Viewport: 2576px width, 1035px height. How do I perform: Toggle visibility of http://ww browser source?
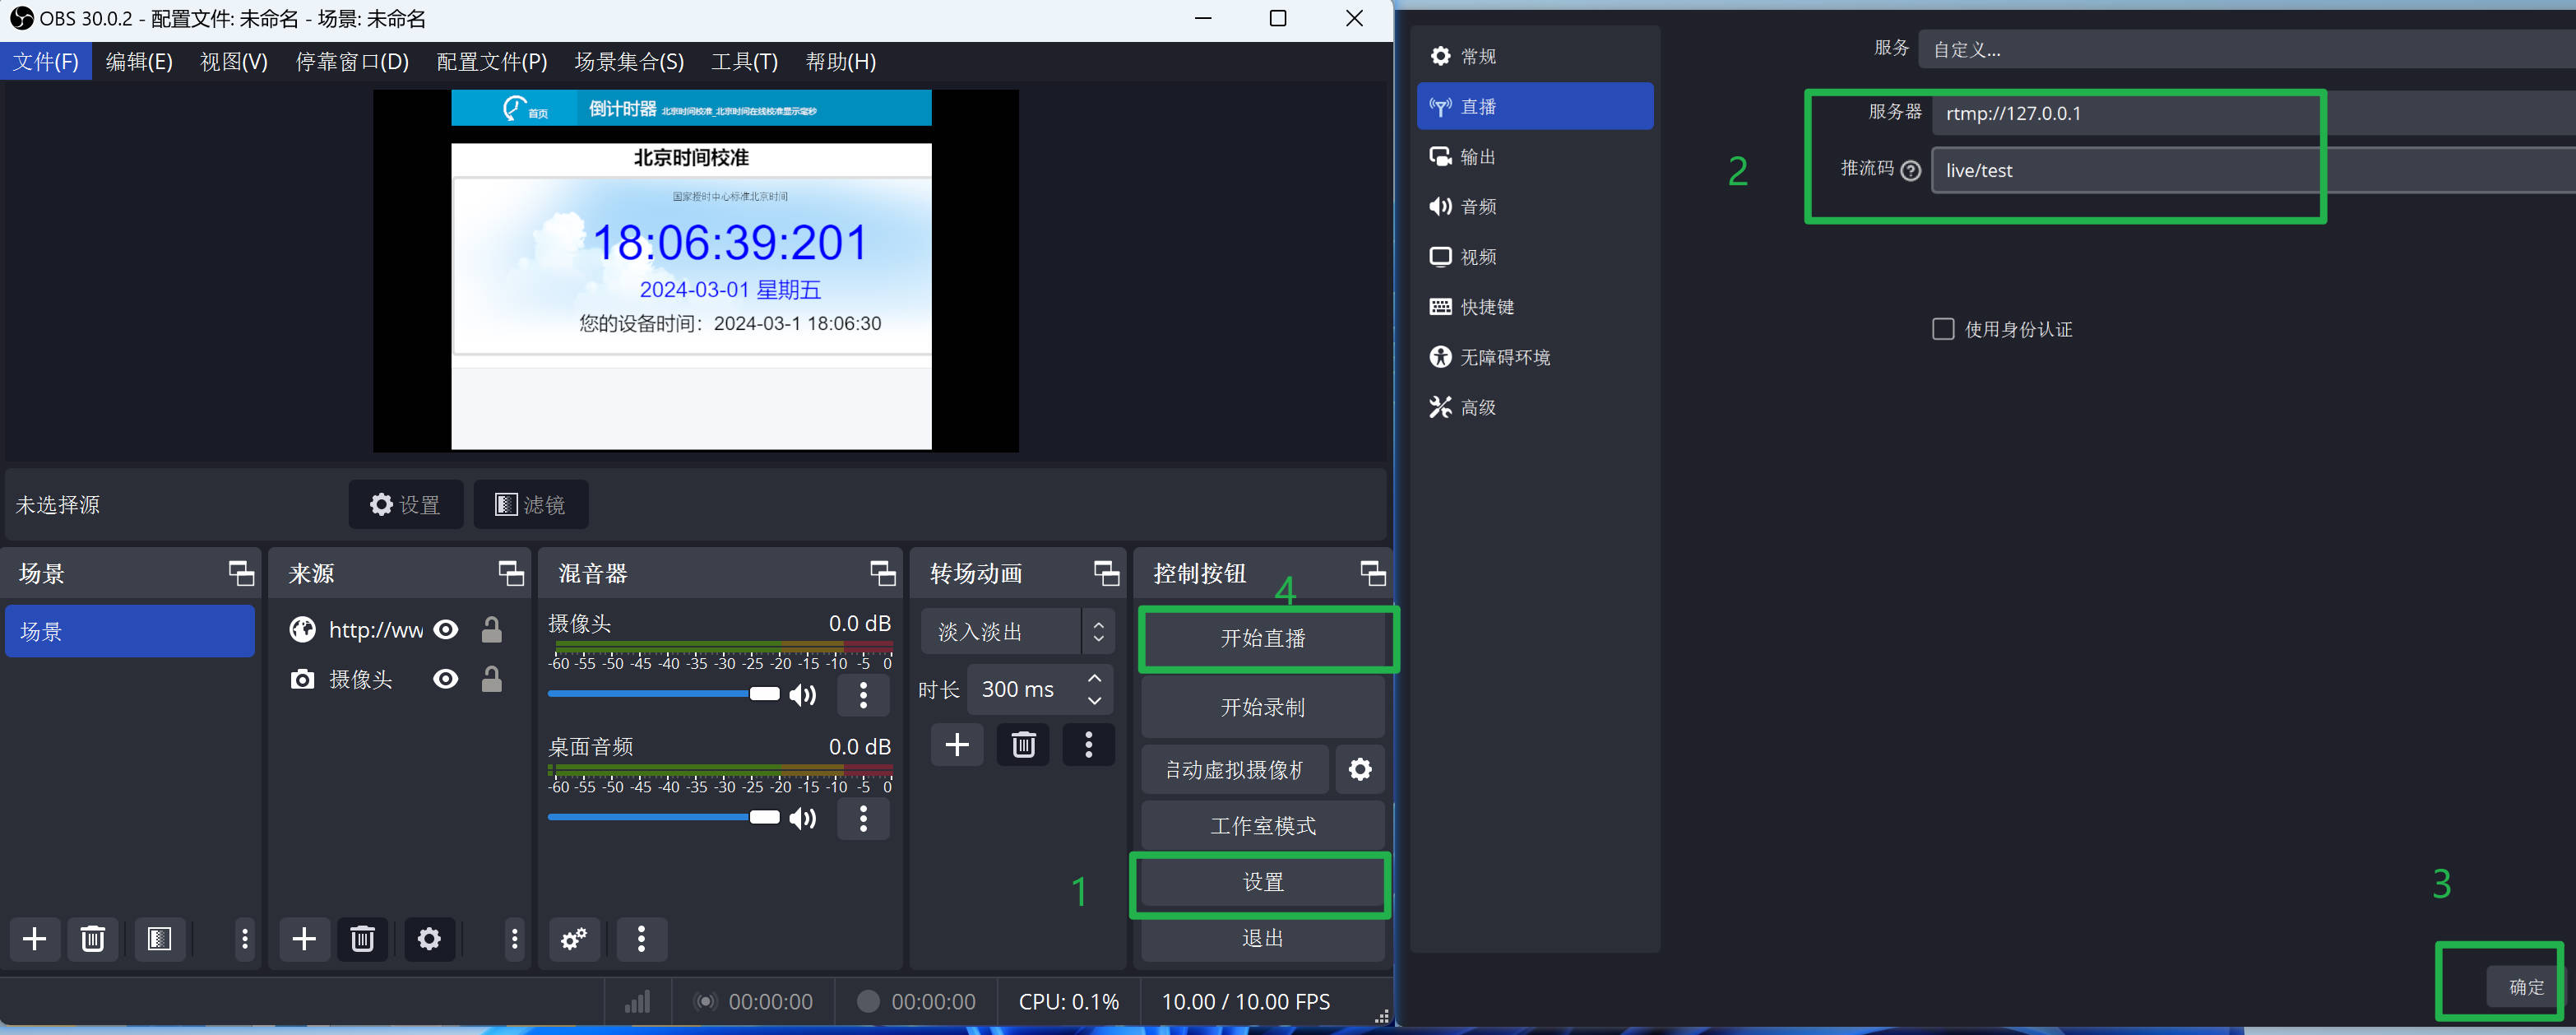[x=446, y=629]
